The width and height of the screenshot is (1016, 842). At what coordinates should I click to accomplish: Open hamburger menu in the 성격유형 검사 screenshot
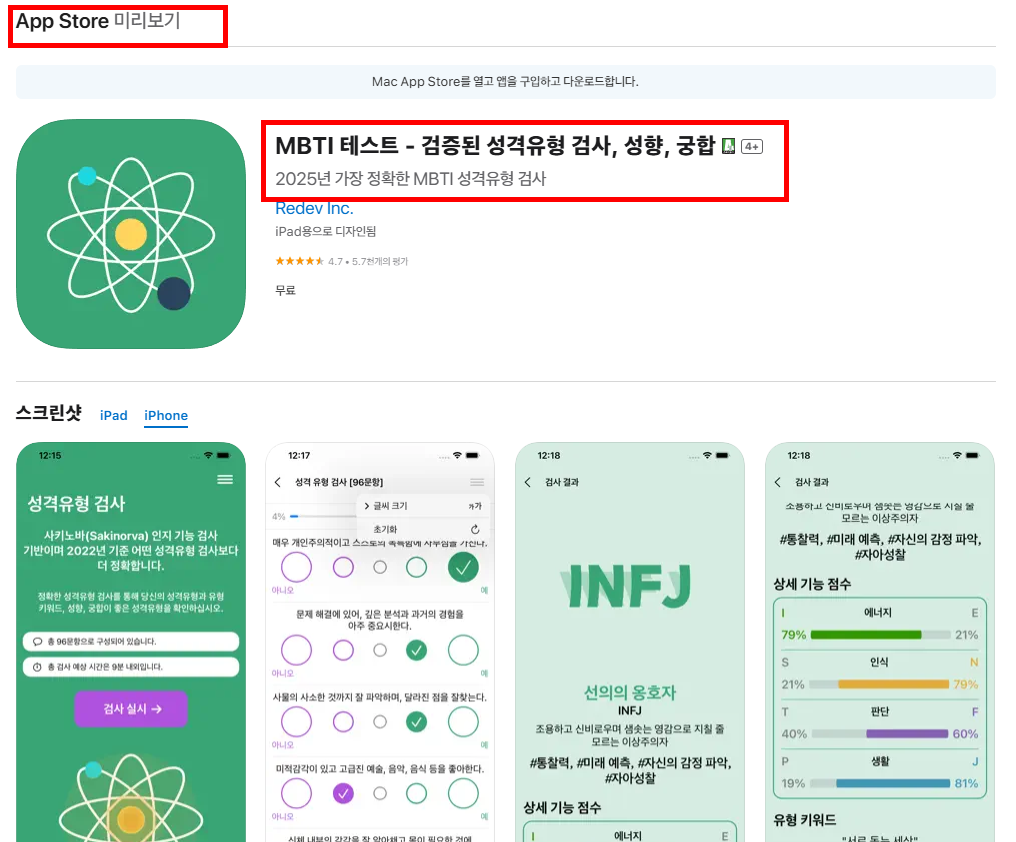[225, 480]
